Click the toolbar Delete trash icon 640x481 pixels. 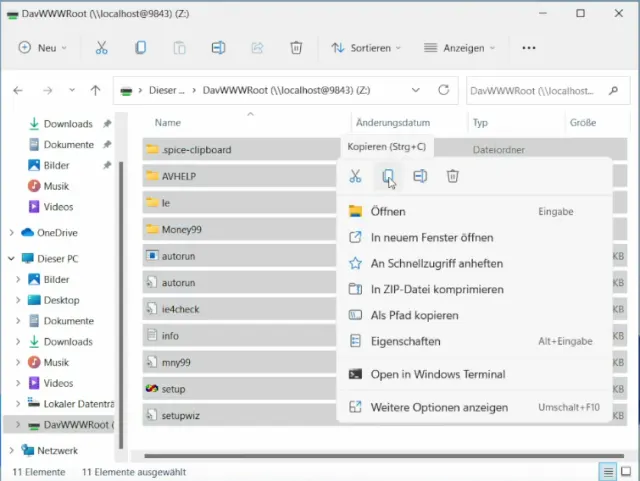tap(296, 47)
